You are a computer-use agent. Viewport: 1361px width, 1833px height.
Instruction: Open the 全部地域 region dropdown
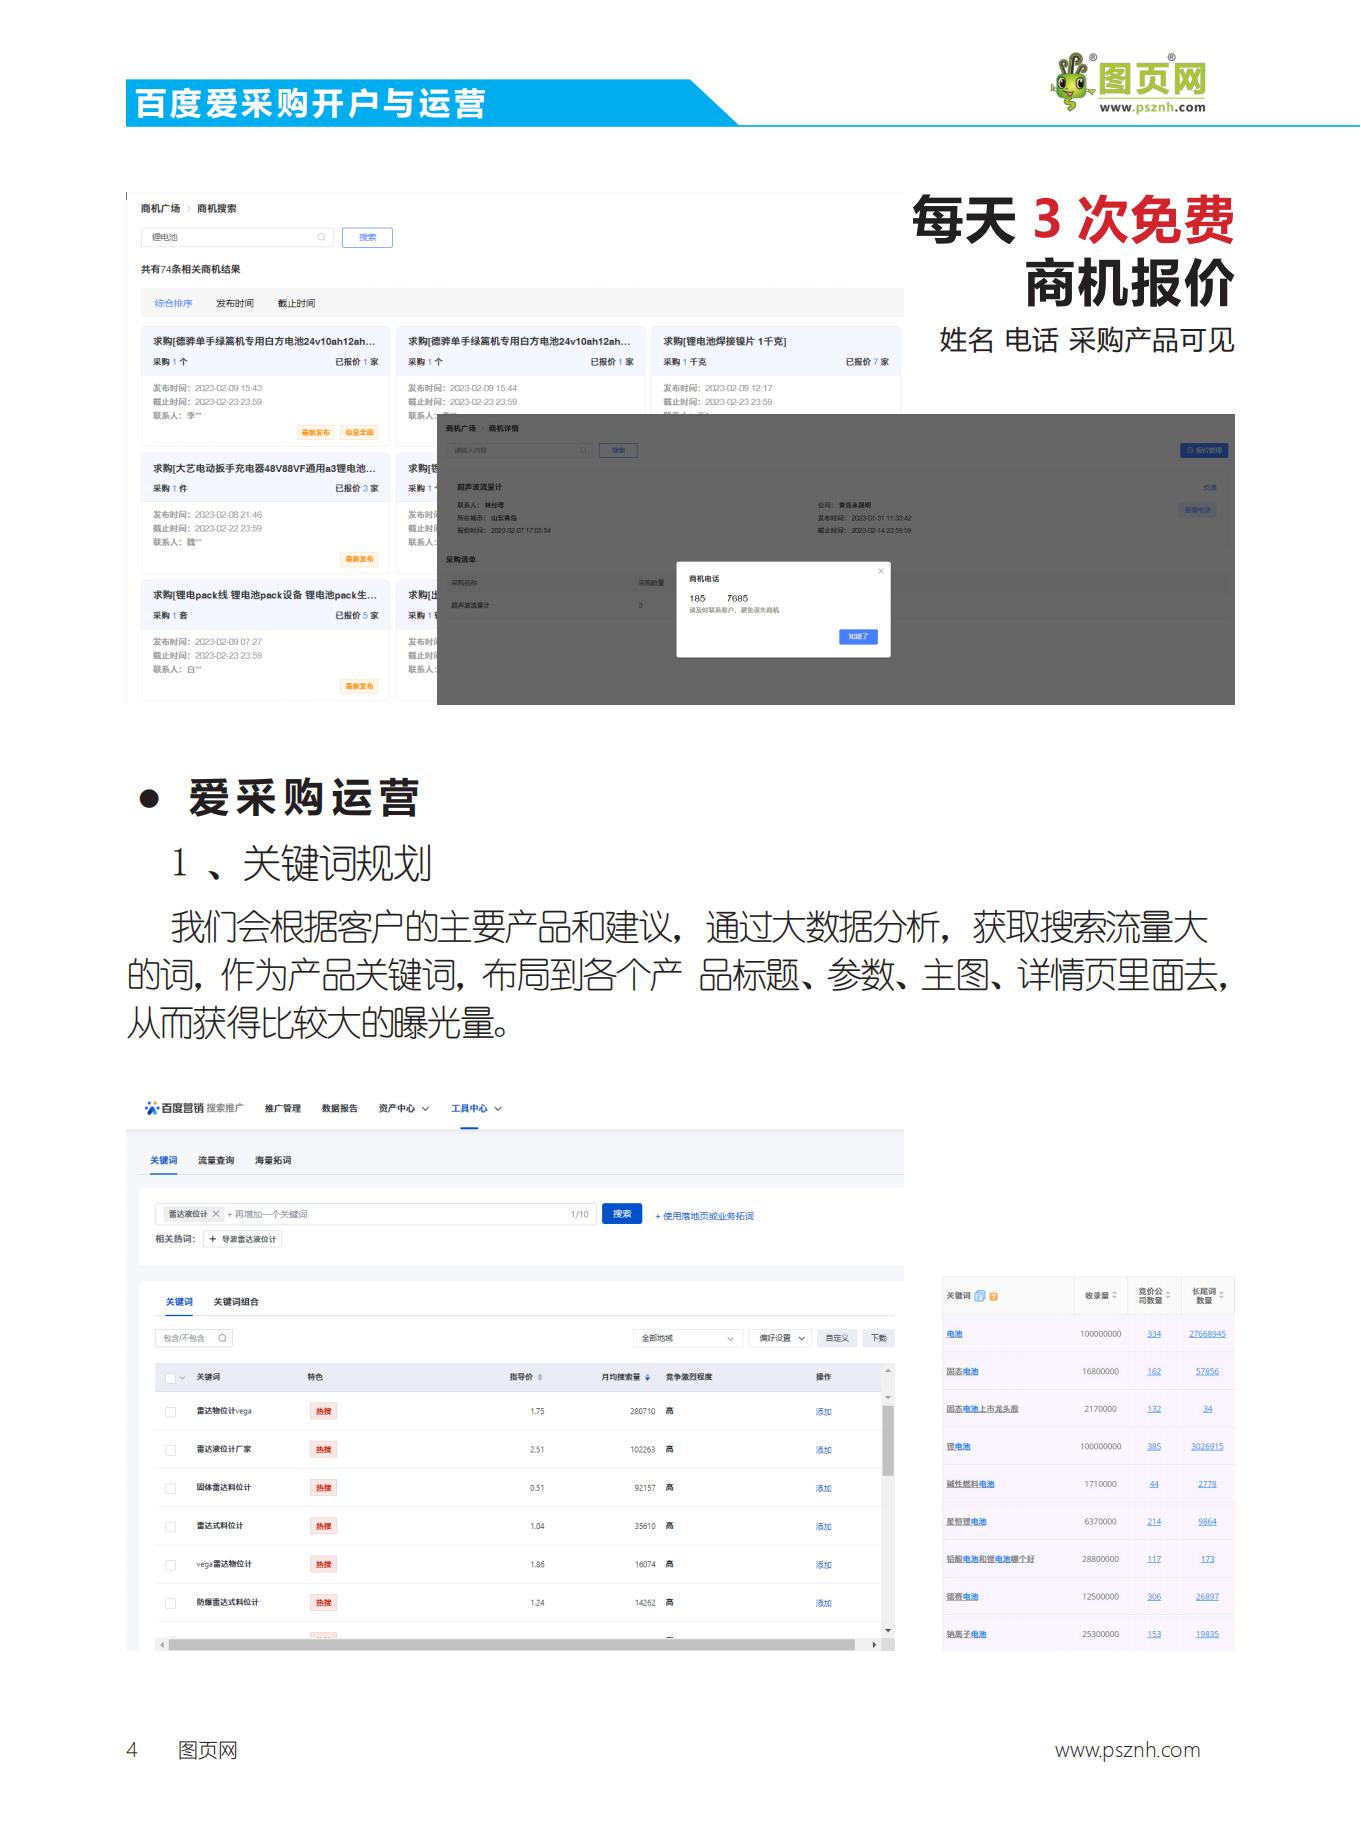[688, 1338]
